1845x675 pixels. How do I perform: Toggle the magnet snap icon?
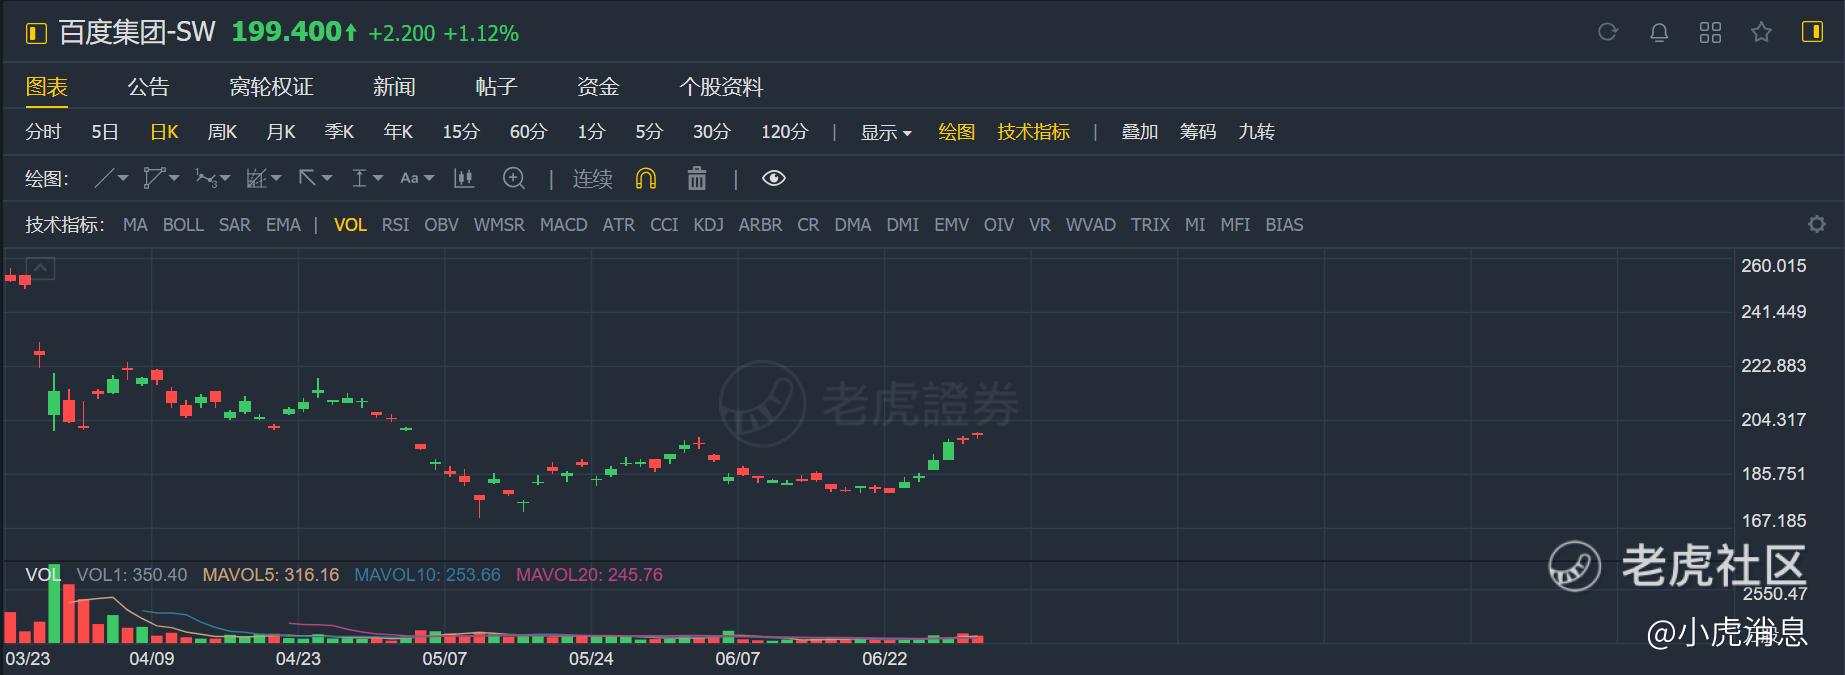(646, 178)
